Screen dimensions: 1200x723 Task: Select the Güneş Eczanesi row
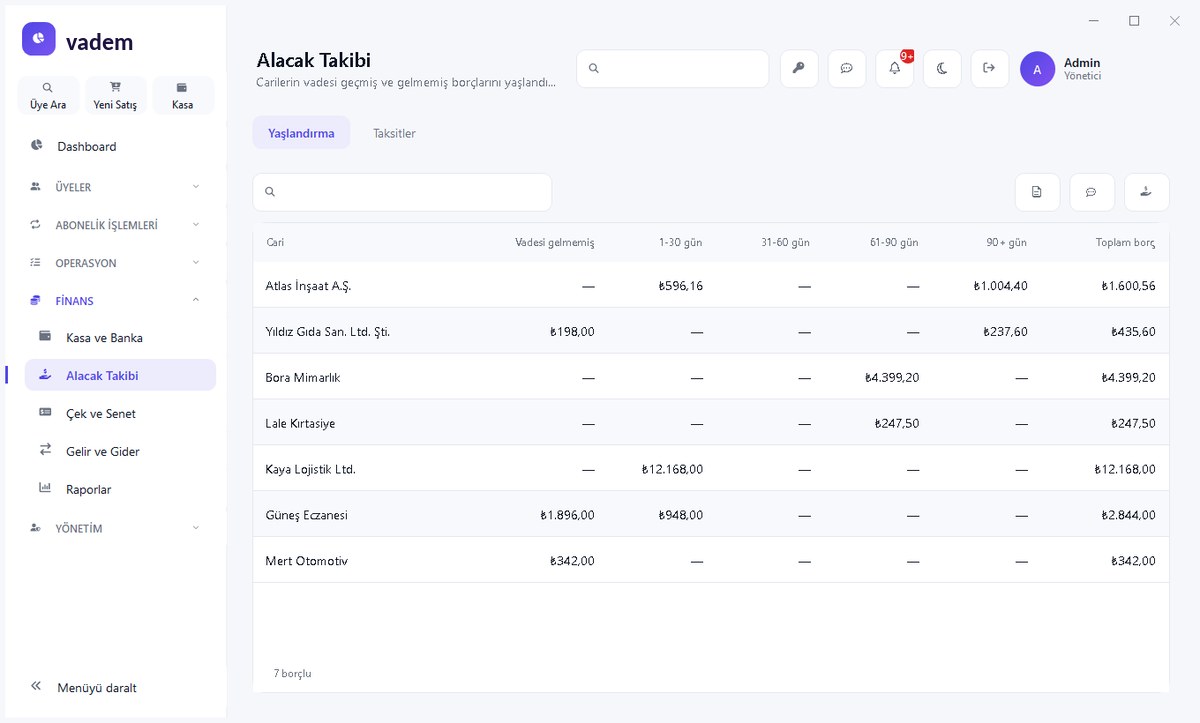click(x=711, y=515)
